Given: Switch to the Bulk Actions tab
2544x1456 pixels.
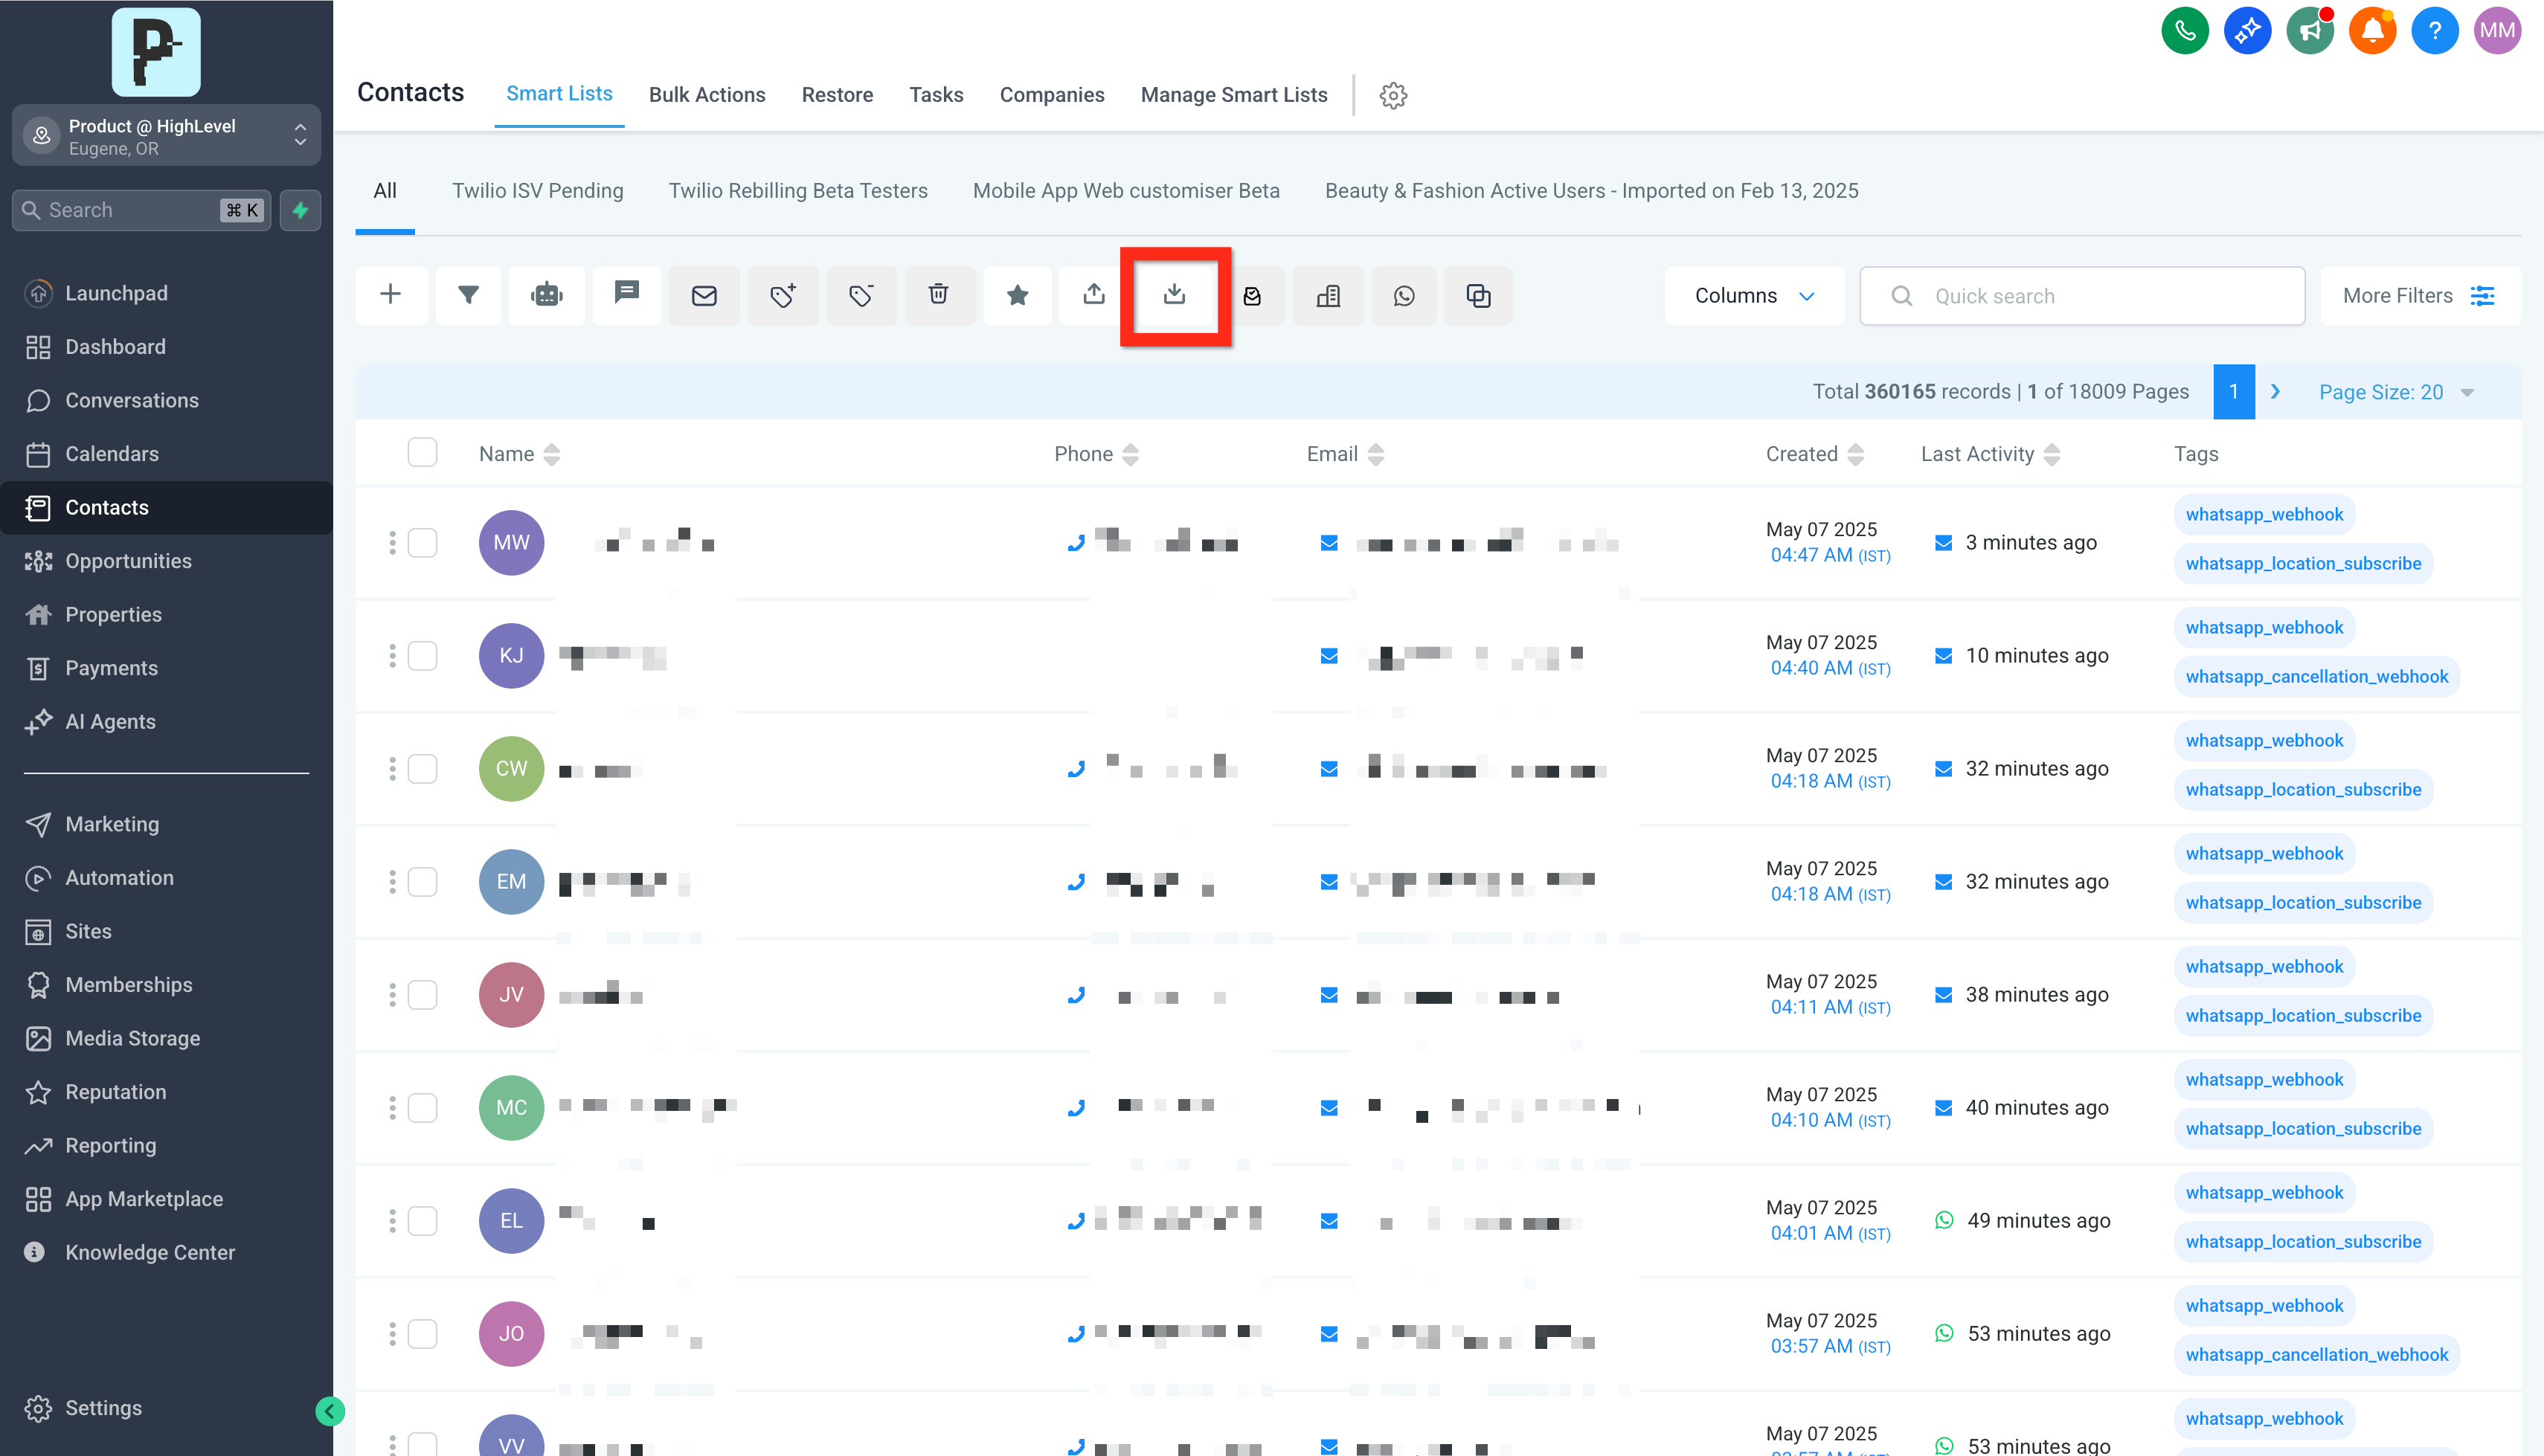Looking at the screenshot, I should pyautogui.click(x=707, y=95).
